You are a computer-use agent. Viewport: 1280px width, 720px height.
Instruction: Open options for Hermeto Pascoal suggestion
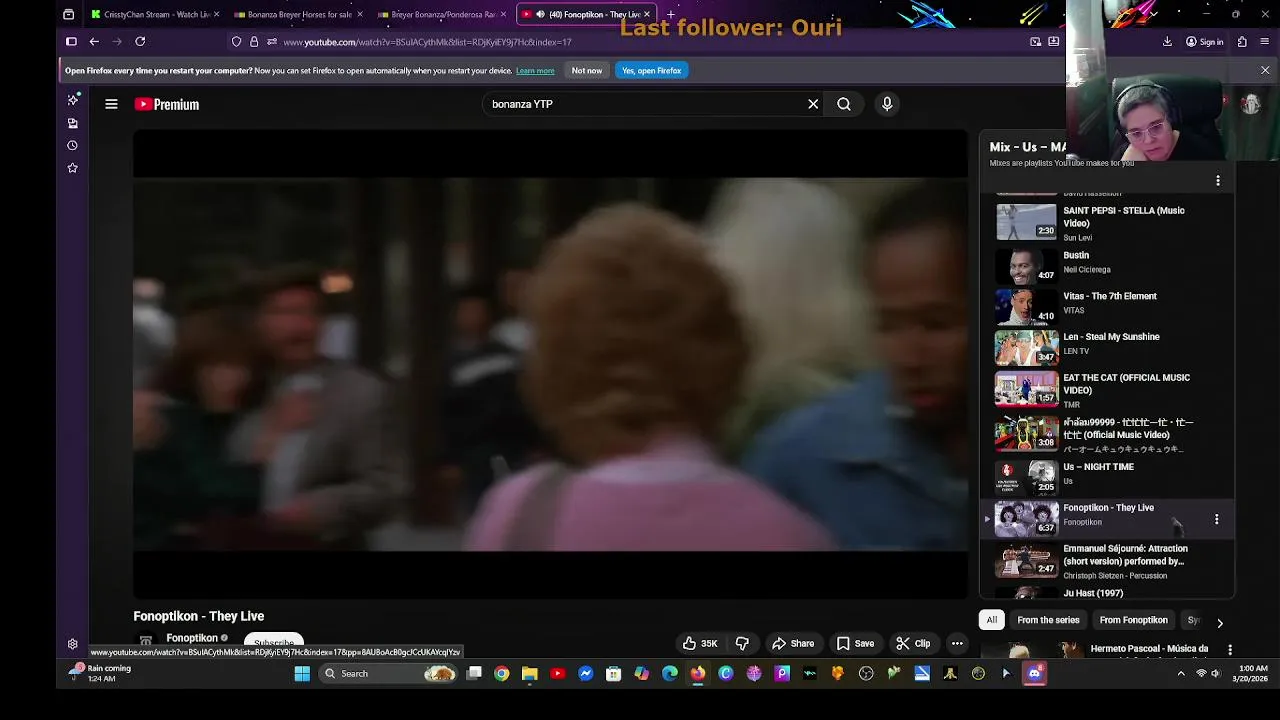coord(1230,650)
